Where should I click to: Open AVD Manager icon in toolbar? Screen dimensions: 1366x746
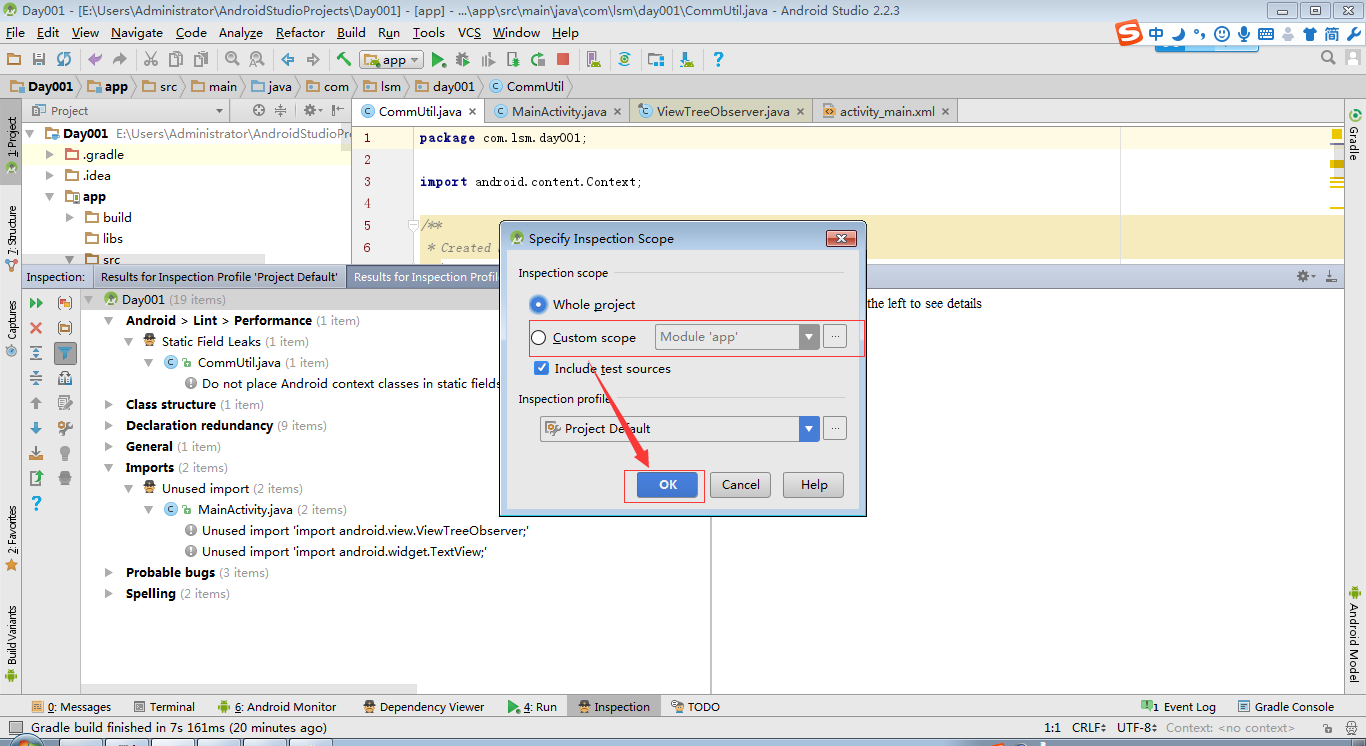(x=594, y=60)
